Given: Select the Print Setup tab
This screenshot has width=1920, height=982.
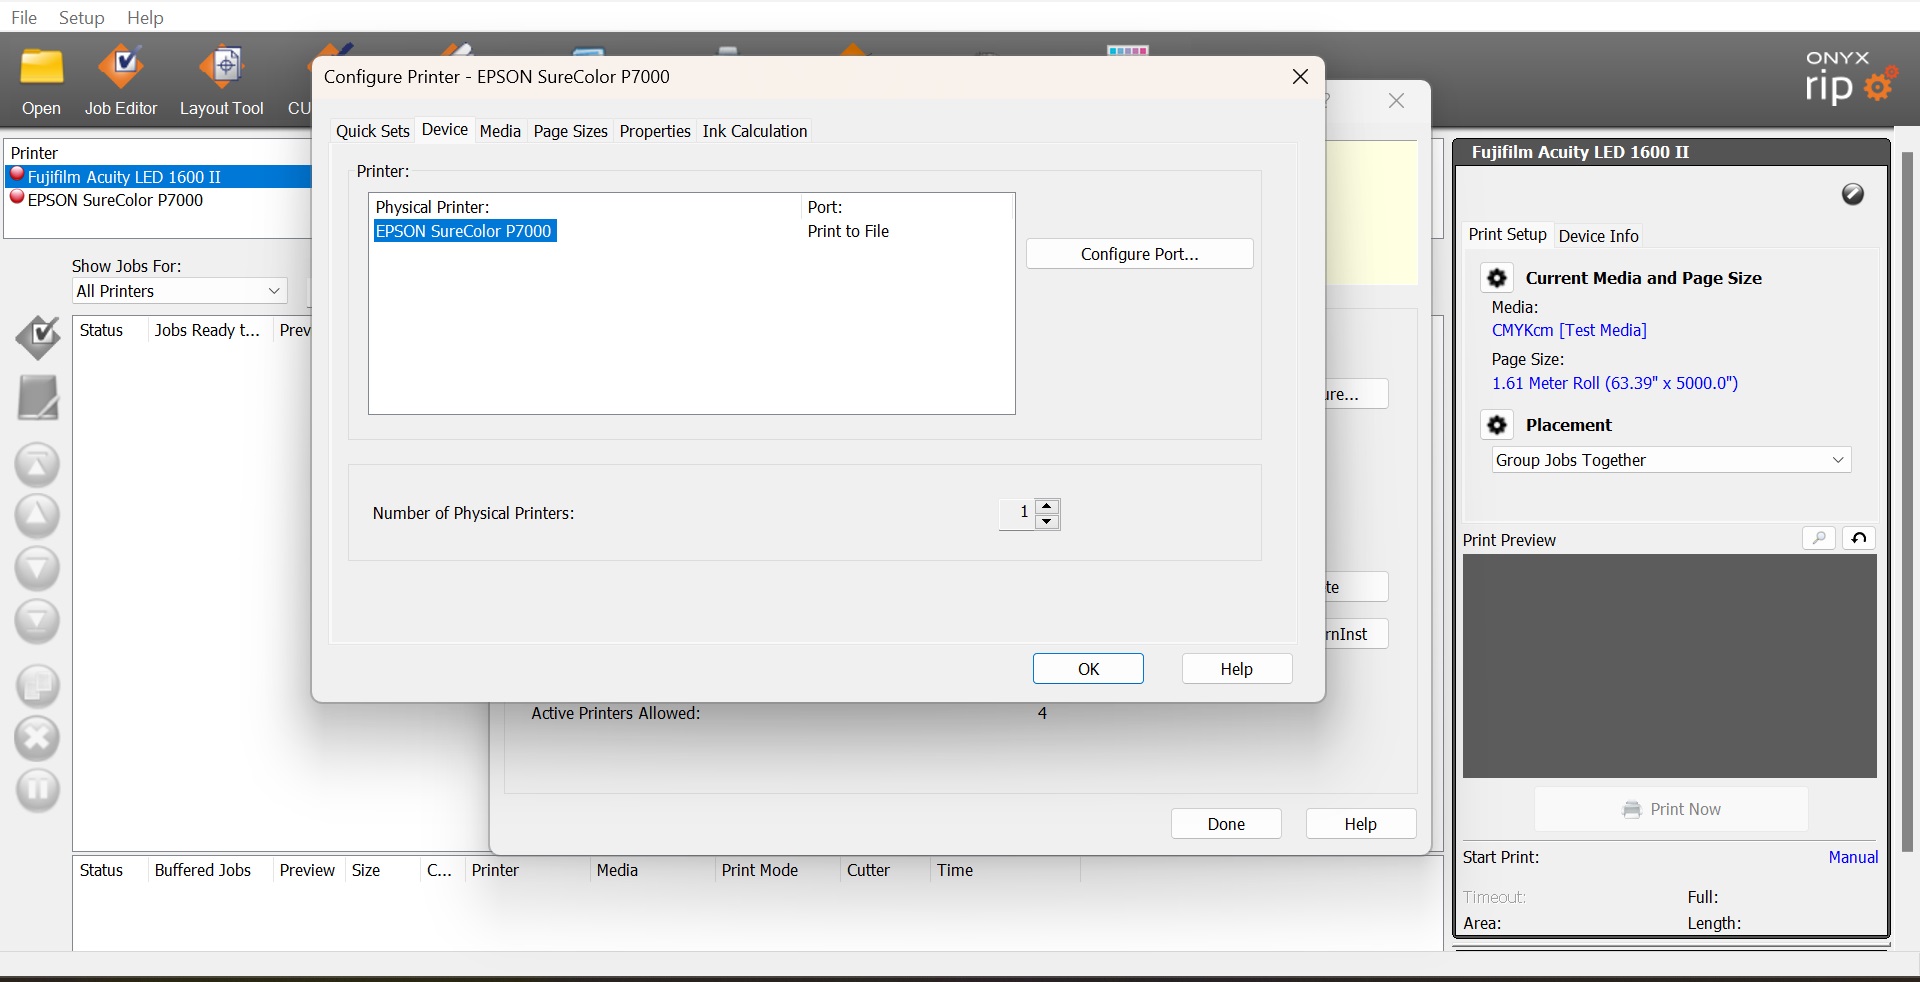Looking at the screenshot, I should coord(1507,234).
